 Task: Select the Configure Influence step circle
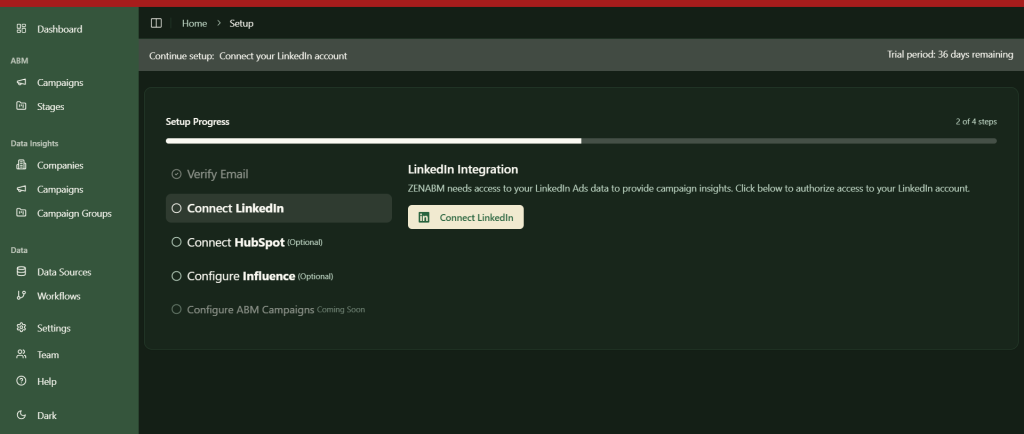click(x=176, y=276)
